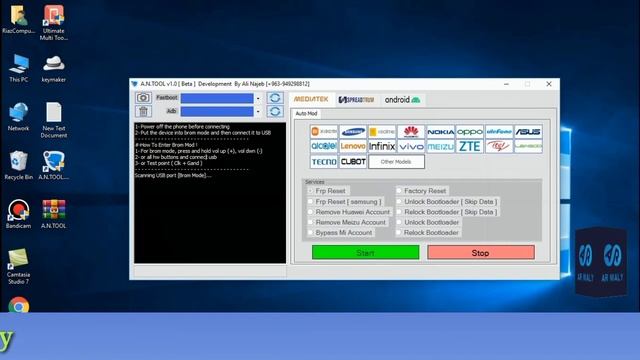This screenshot has width=640, height=360.
Task: Select plain Unlock Bootloader option
Action: 428,222
